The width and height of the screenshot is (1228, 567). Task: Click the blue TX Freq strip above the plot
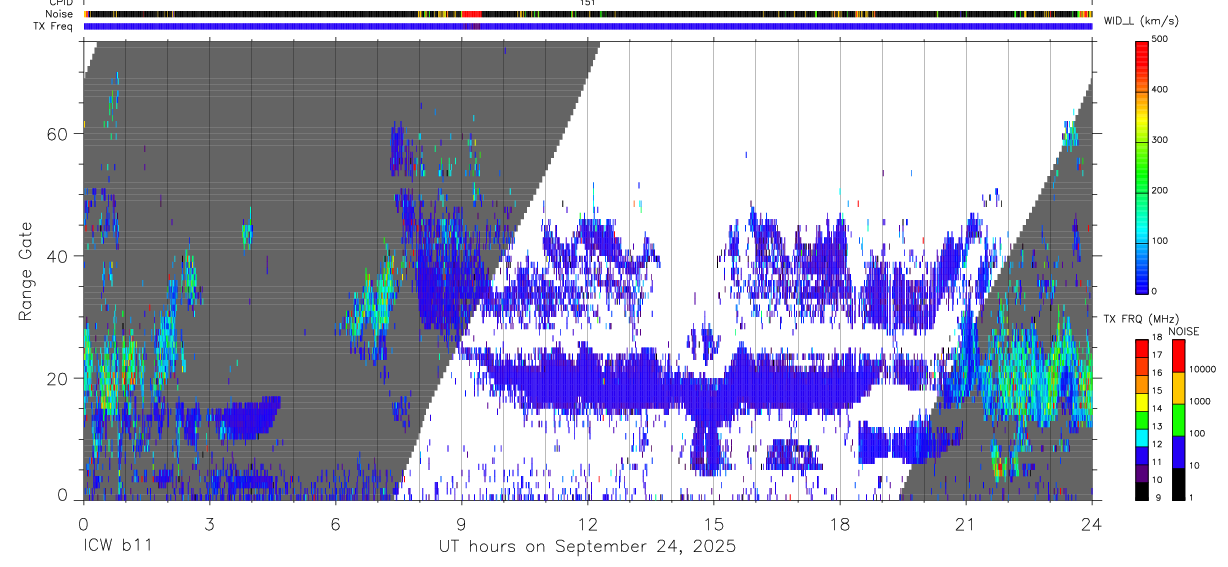tap(588, 26)
